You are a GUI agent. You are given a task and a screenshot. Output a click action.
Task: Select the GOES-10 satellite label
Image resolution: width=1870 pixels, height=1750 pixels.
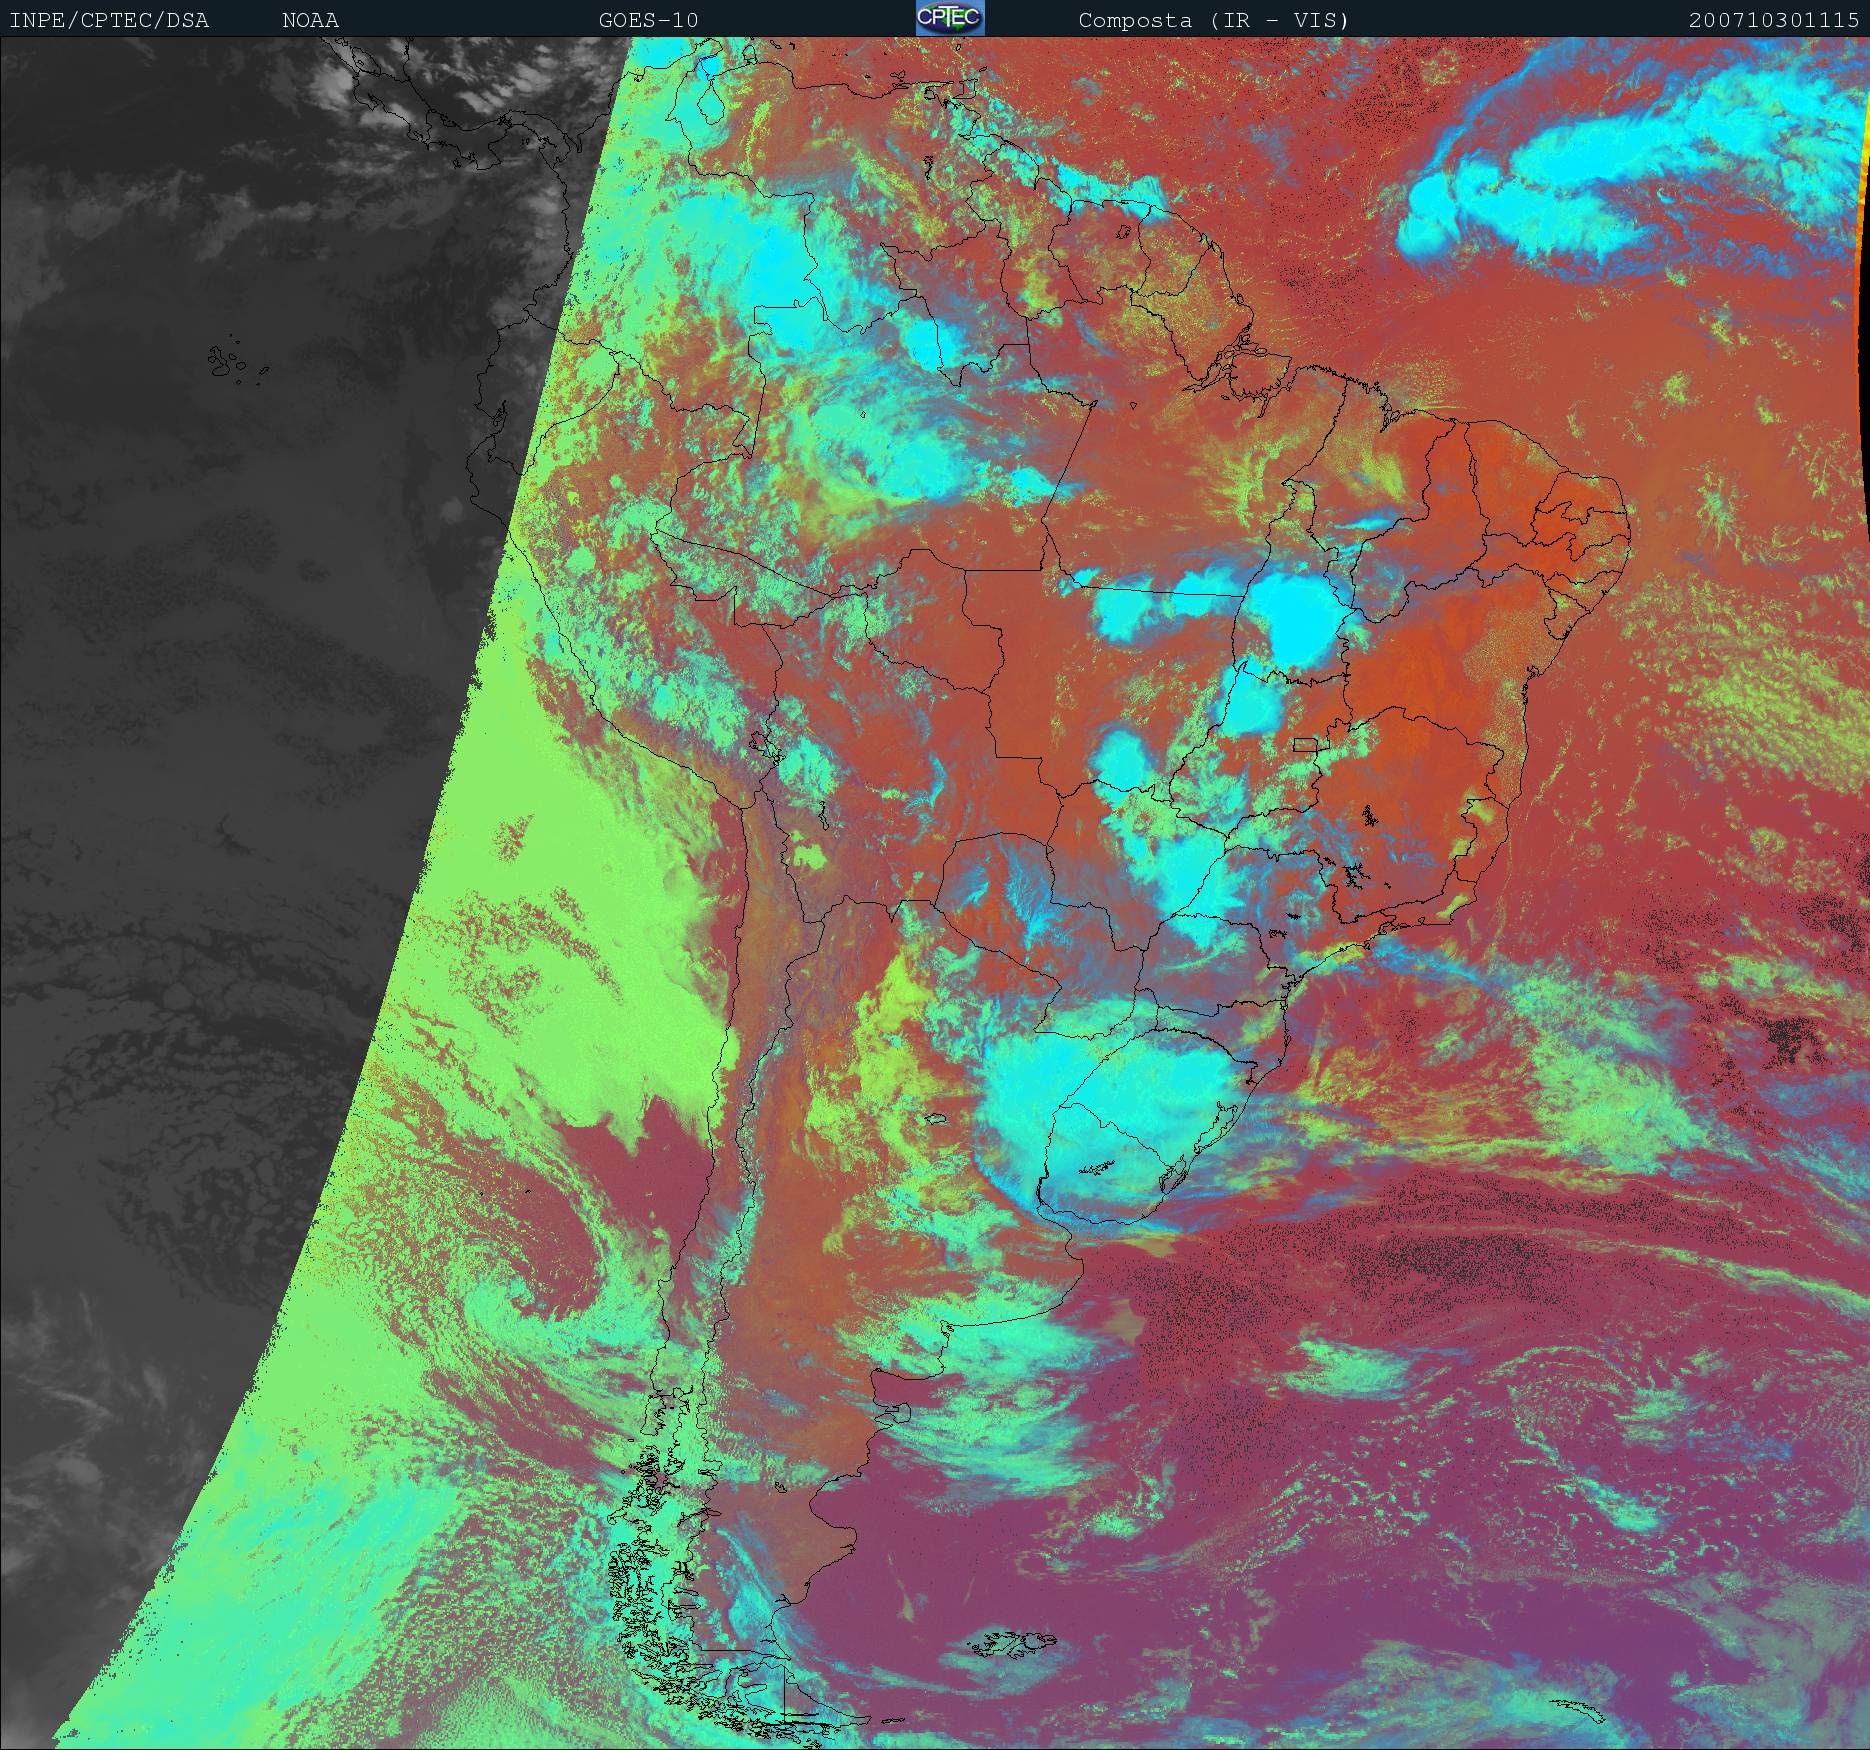pyautogui.click(x=649, y=20)
